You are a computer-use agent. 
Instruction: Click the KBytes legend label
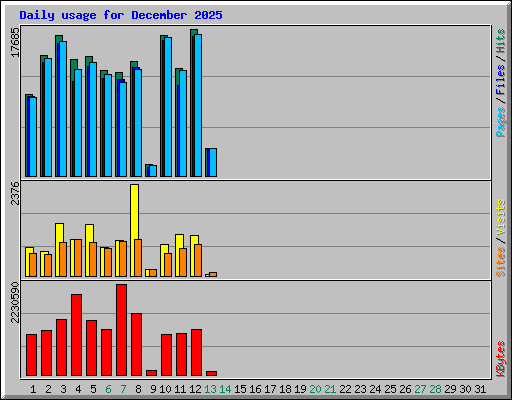pyautogui.click(x=501, y=359)
